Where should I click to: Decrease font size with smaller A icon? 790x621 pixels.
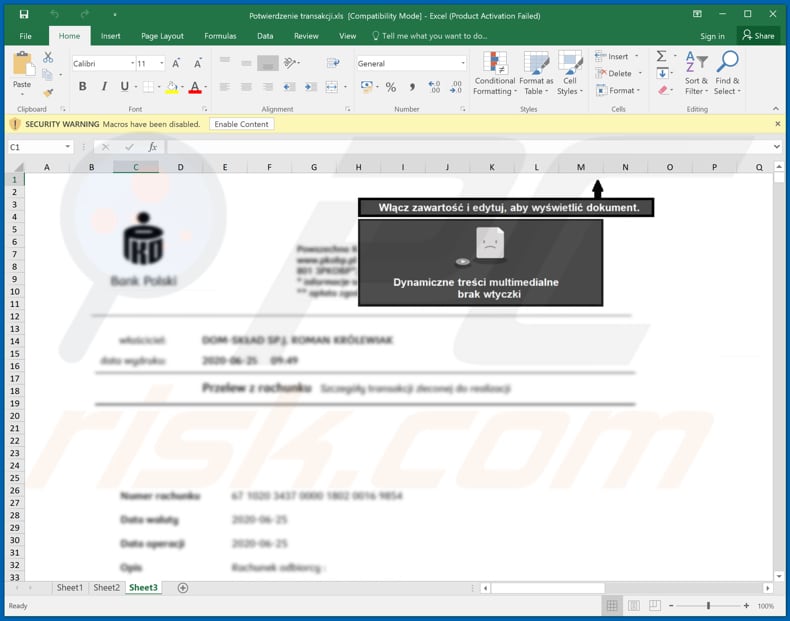click(x=198, y=63)
